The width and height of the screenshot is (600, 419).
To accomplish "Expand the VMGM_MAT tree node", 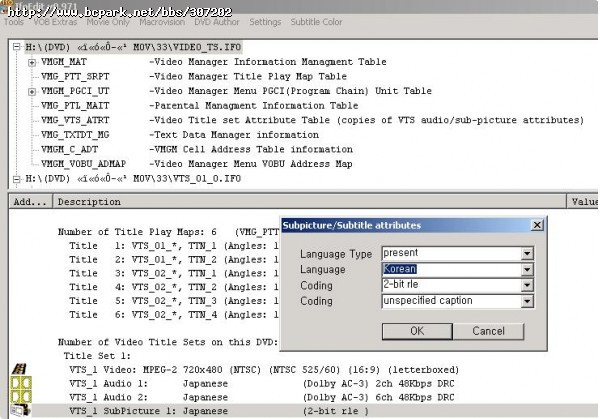I will pos(32,62).
